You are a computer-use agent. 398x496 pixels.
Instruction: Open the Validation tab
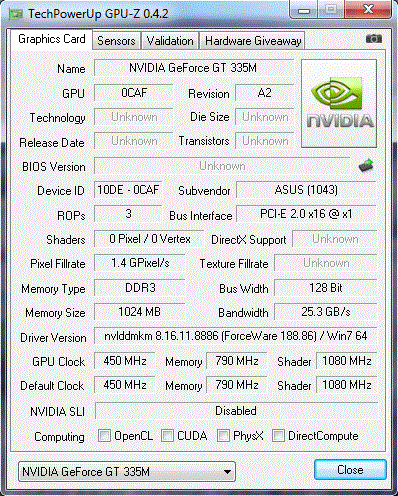[x=170, y=41]
